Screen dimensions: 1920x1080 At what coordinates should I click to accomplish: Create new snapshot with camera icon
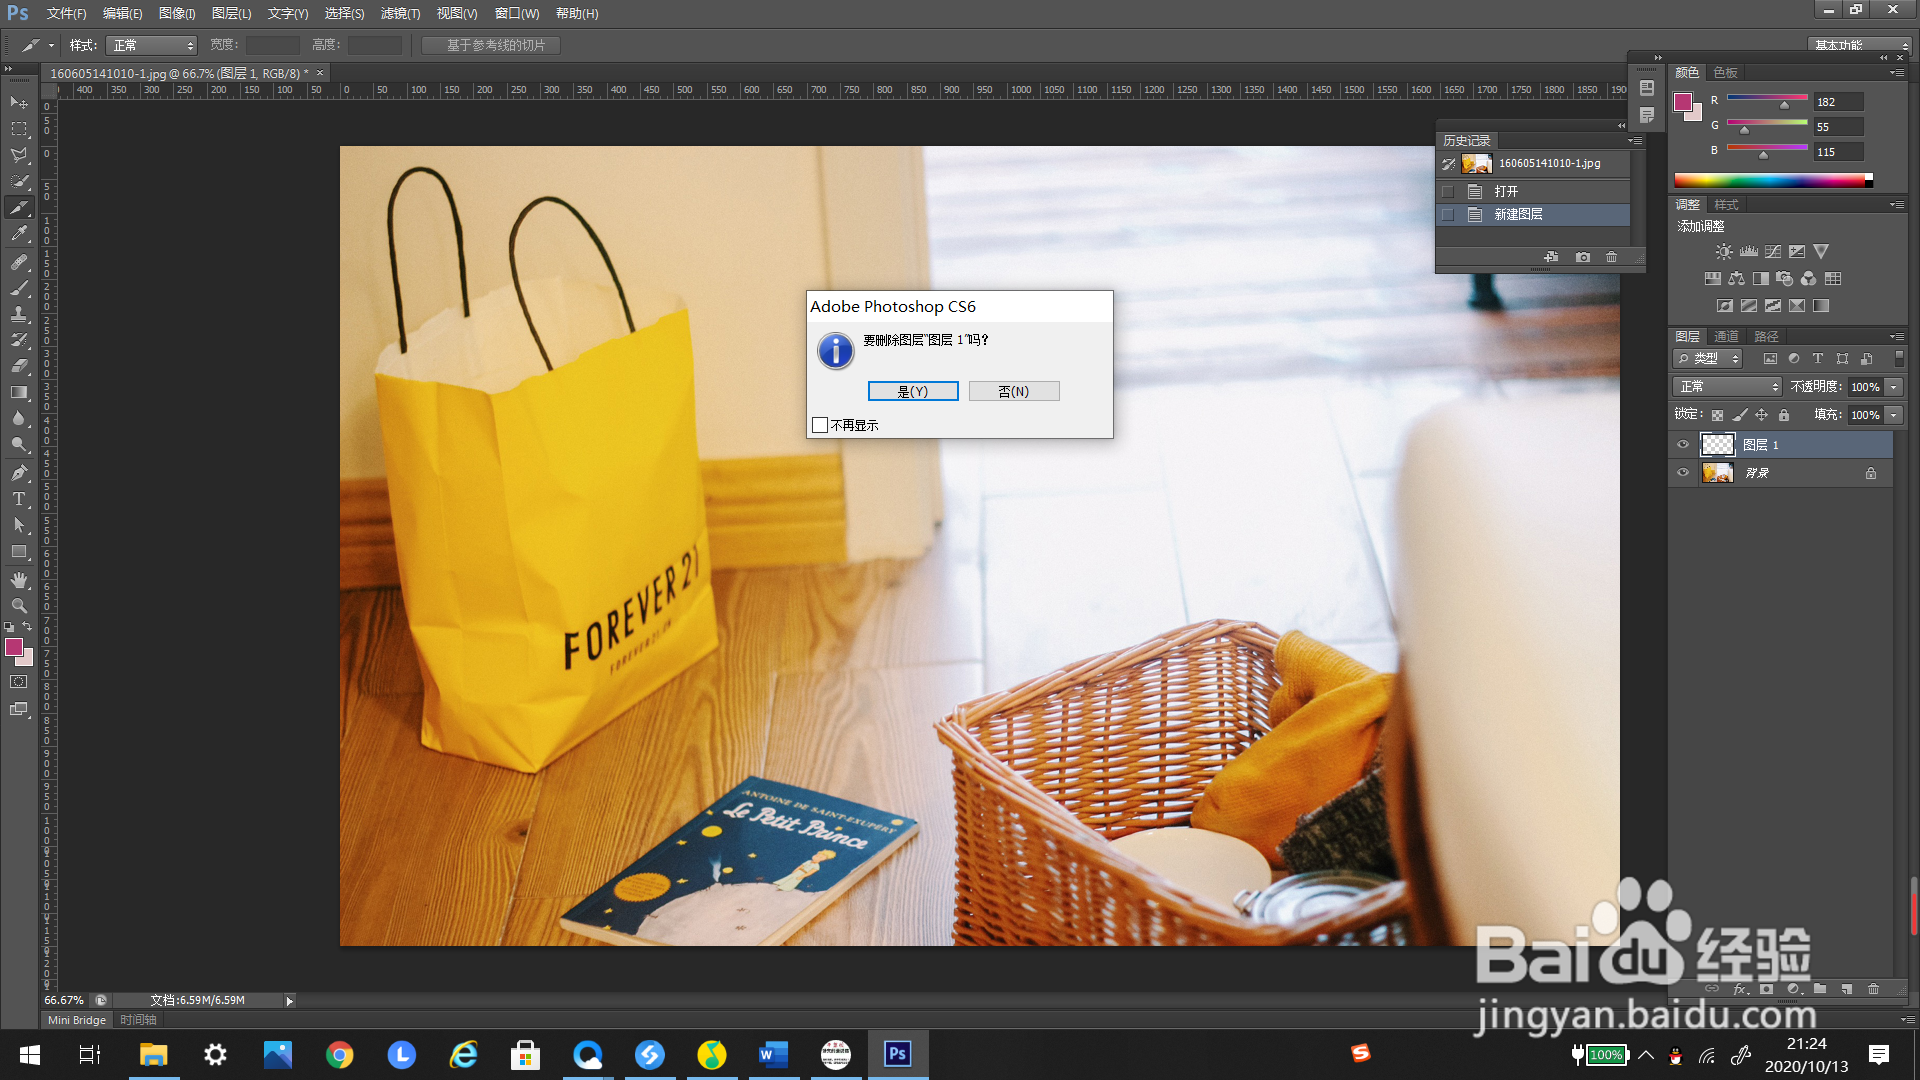1582,257
